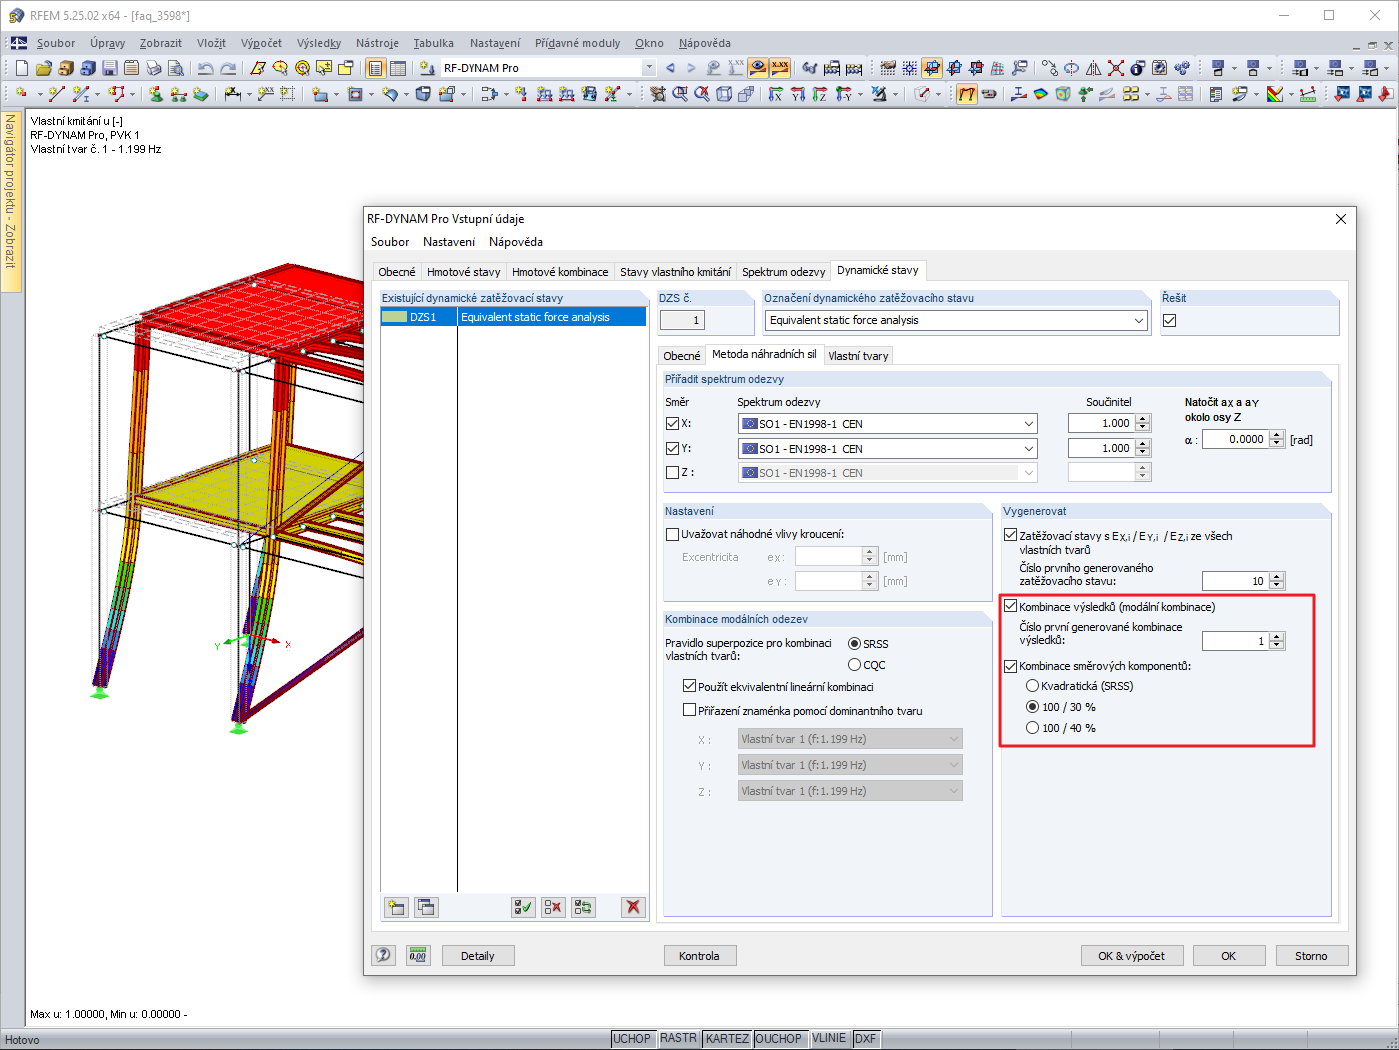The height and width of the screenshot is (1050, 1399).
Task: Click the first generated load case number field
Action: (x=1235, y=581)
